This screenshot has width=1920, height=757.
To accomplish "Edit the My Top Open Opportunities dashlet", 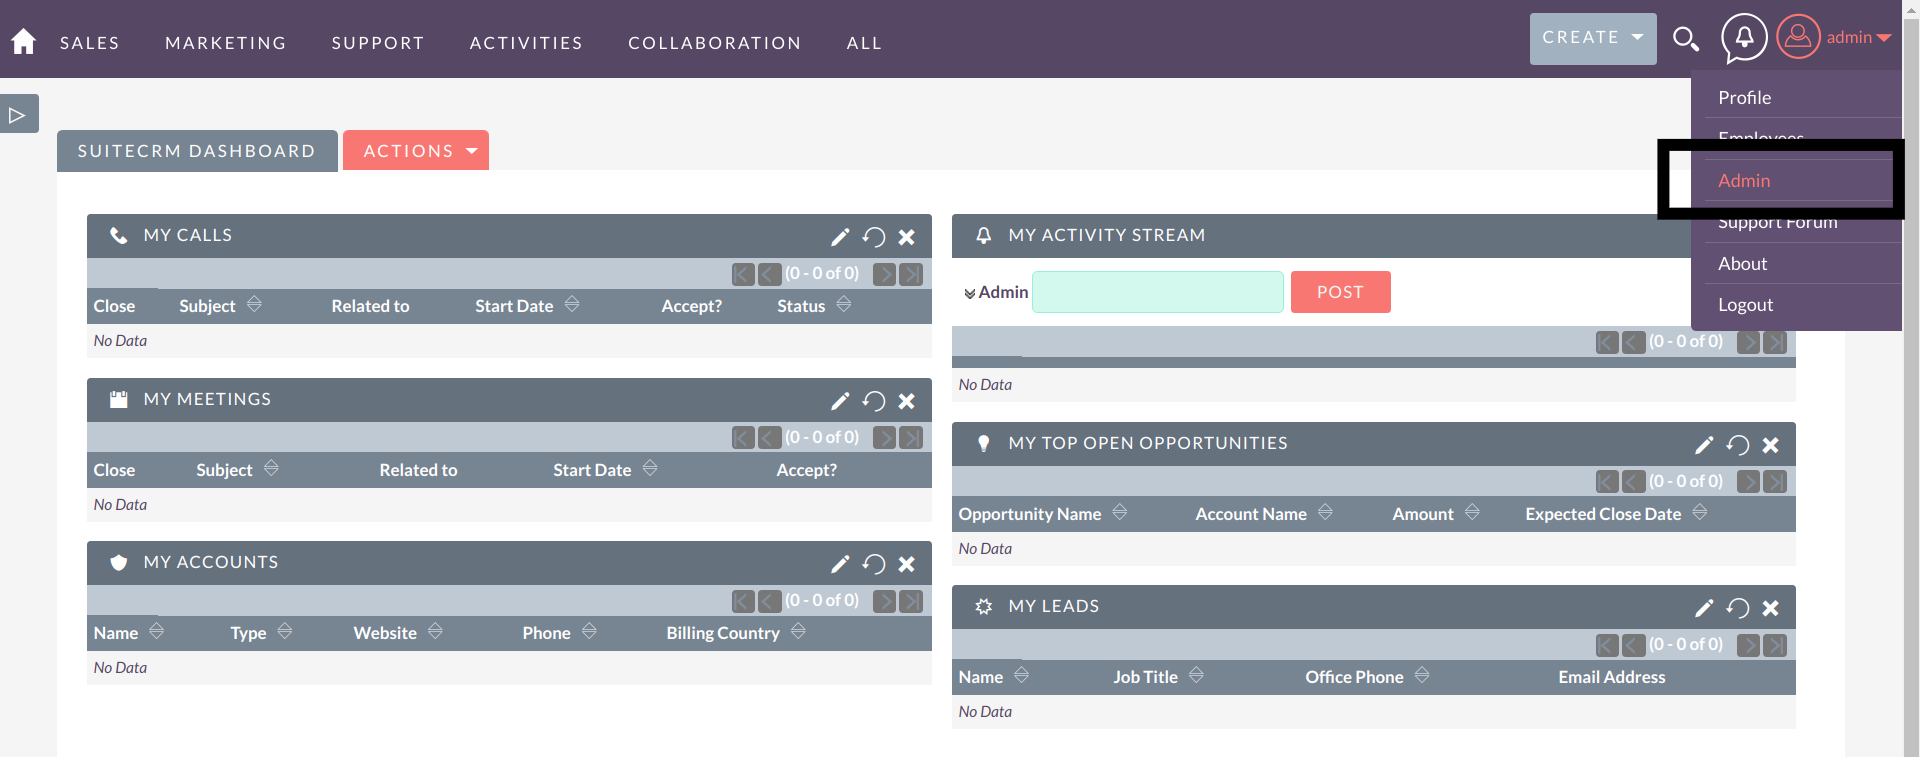I will coord(1704,445).
